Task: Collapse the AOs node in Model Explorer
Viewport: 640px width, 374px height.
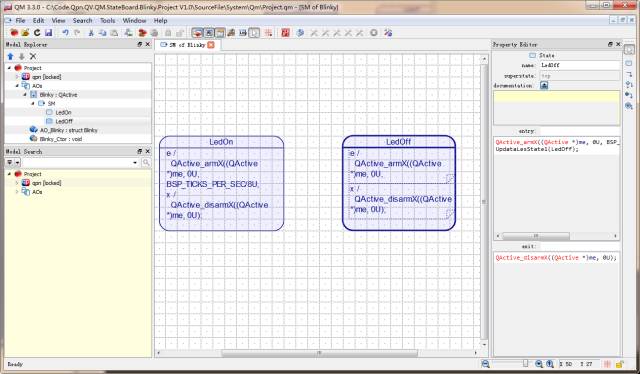Action: point(17,86)
